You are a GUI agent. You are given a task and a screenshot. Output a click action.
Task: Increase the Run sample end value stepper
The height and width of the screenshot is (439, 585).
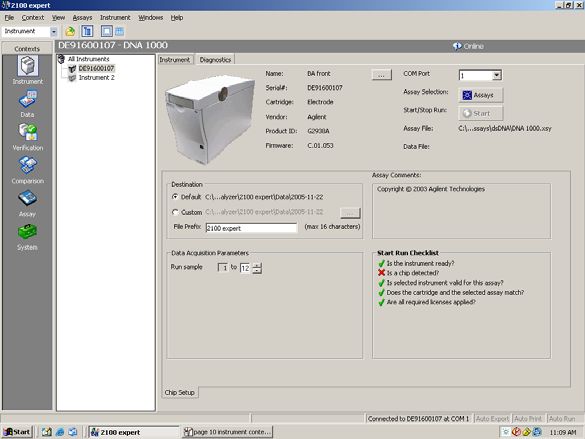click(x=257, y=265)
